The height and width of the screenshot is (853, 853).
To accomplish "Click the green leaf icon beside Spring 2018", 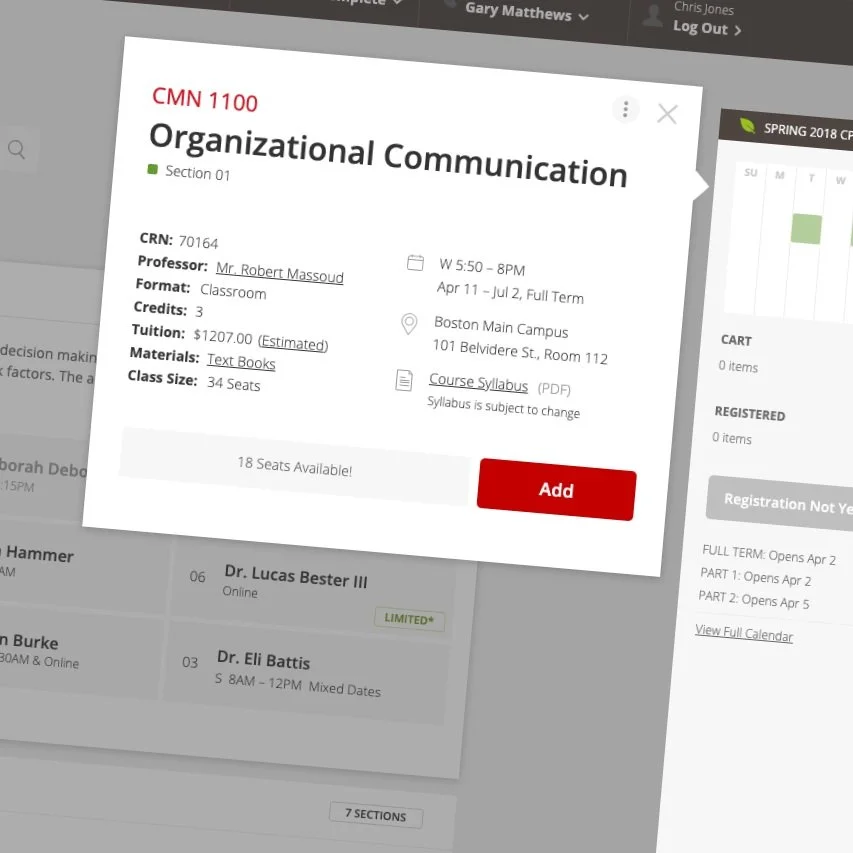I will (747, 126).
